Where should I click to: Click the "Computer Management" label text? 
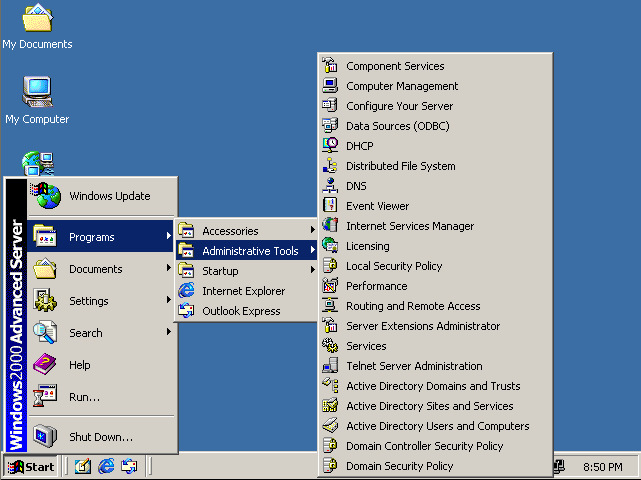pyautogui.click(x=402, y=86)
